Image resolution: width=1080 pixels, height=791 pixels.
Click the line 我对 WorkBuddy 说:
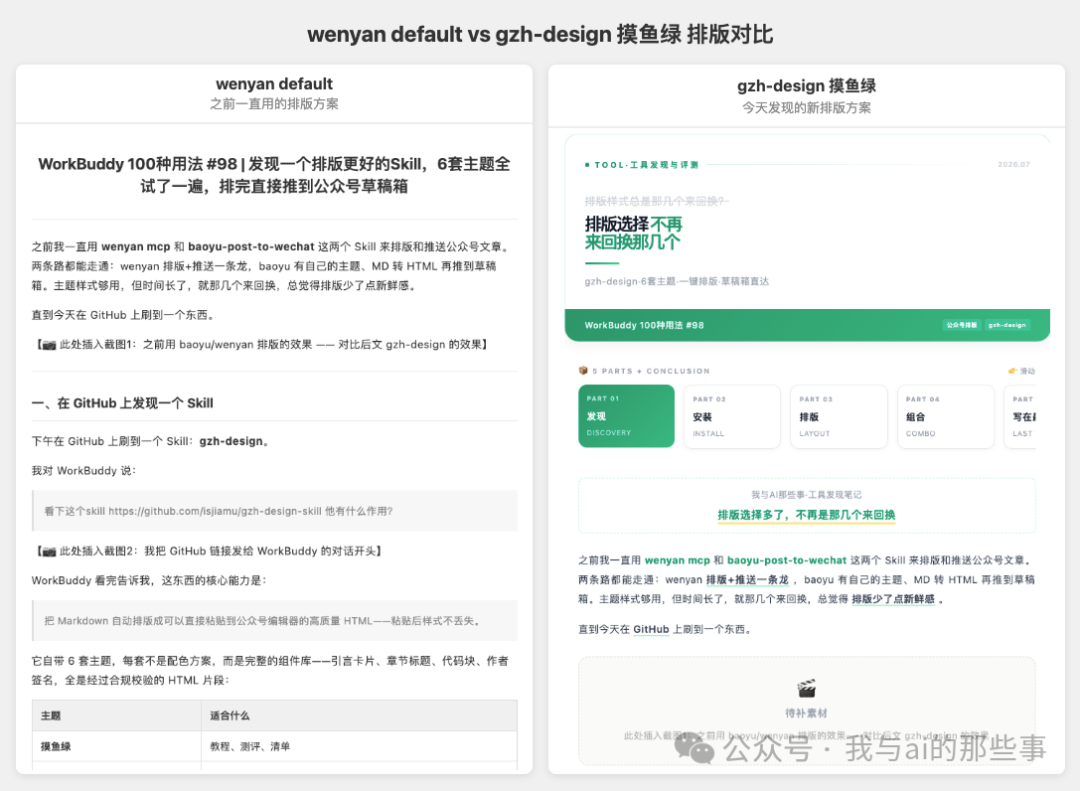click(84, 471)
